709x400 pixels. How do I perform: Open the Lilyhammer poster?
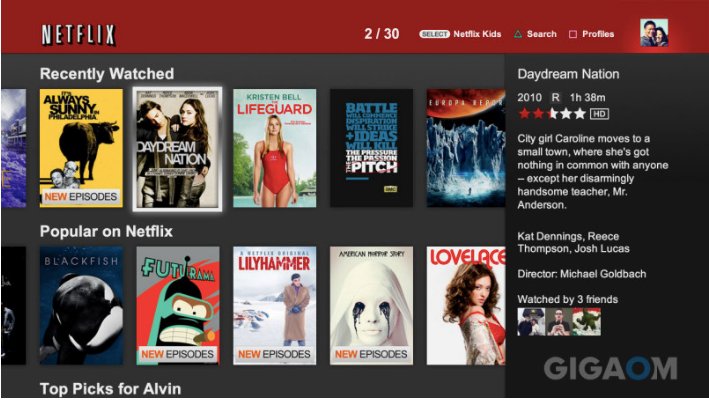(274, 306)
